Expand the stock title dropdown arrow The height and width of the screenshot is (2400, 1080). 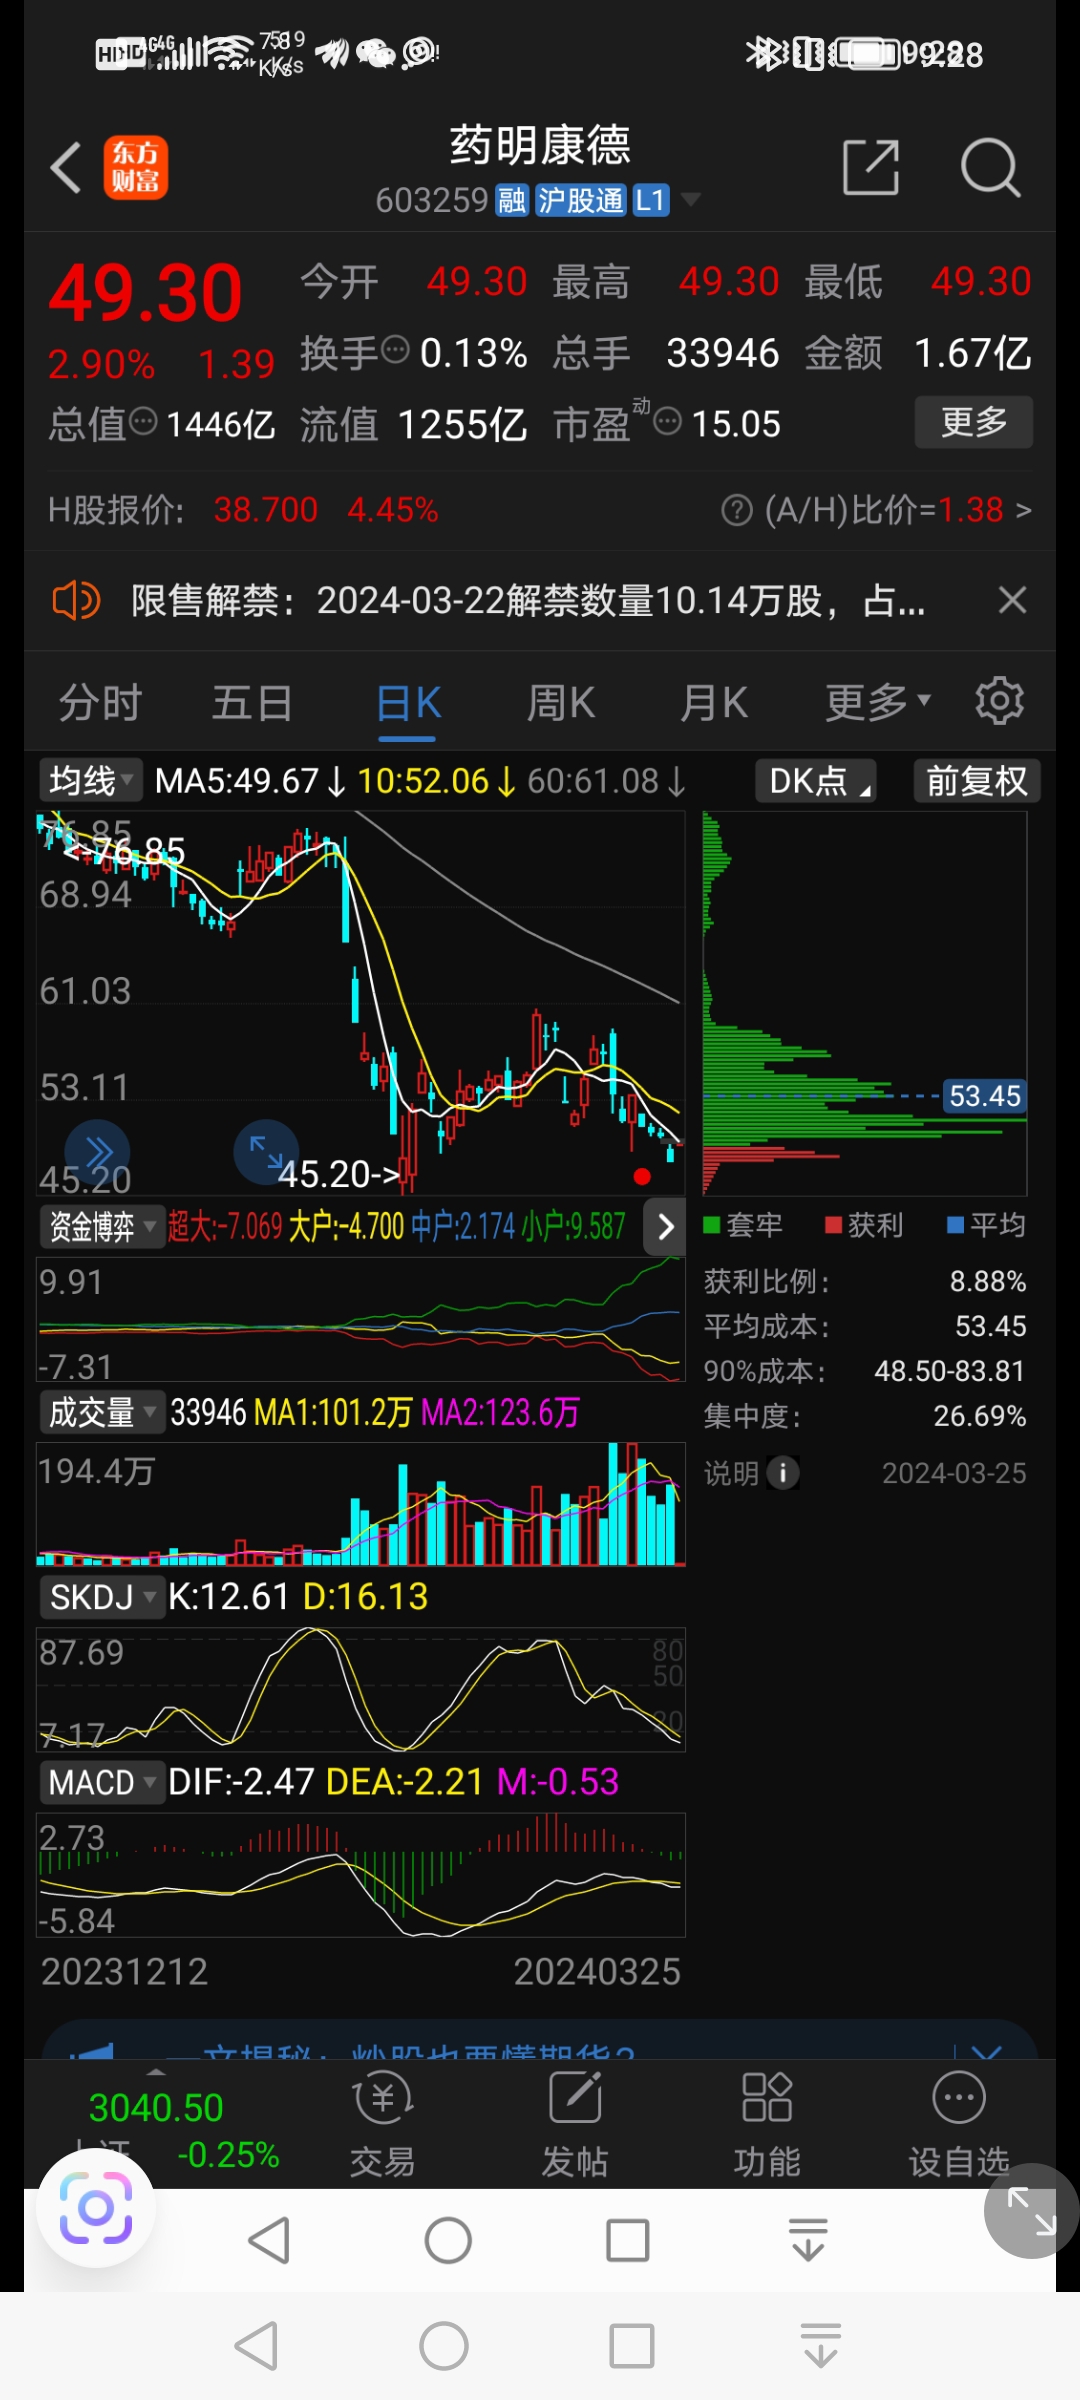[690, 200]
